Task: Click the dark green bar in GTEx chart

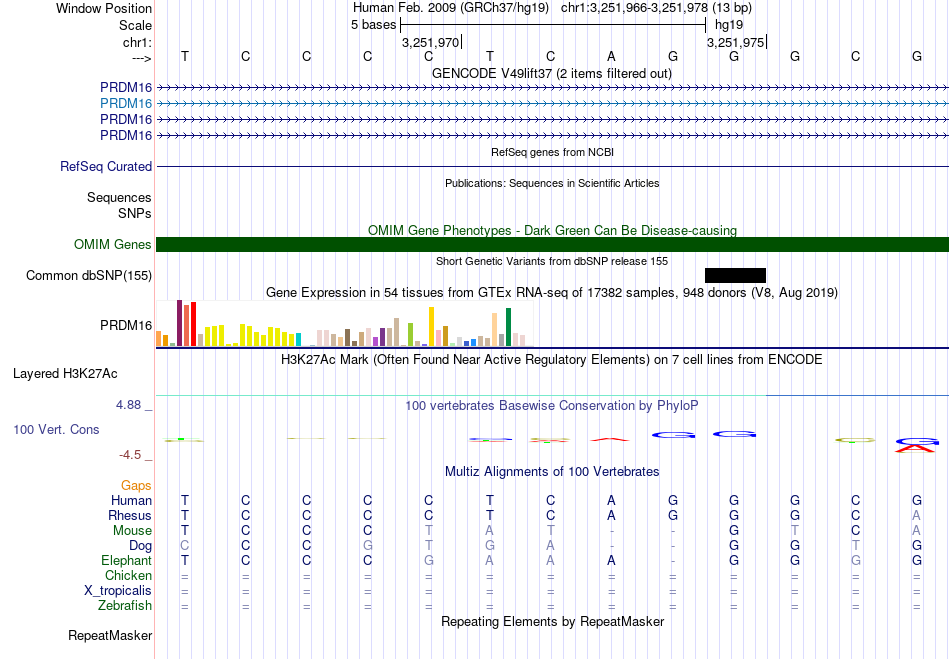Action: point(508,327)
